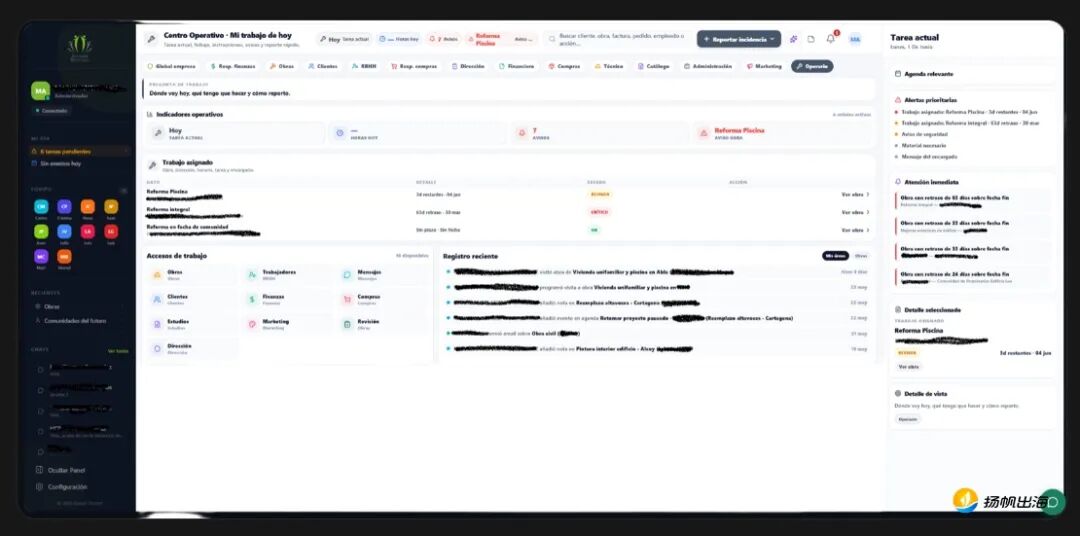Switch to the Administración tab
This screenshot has height=536, width=1080.
point(708,66)
